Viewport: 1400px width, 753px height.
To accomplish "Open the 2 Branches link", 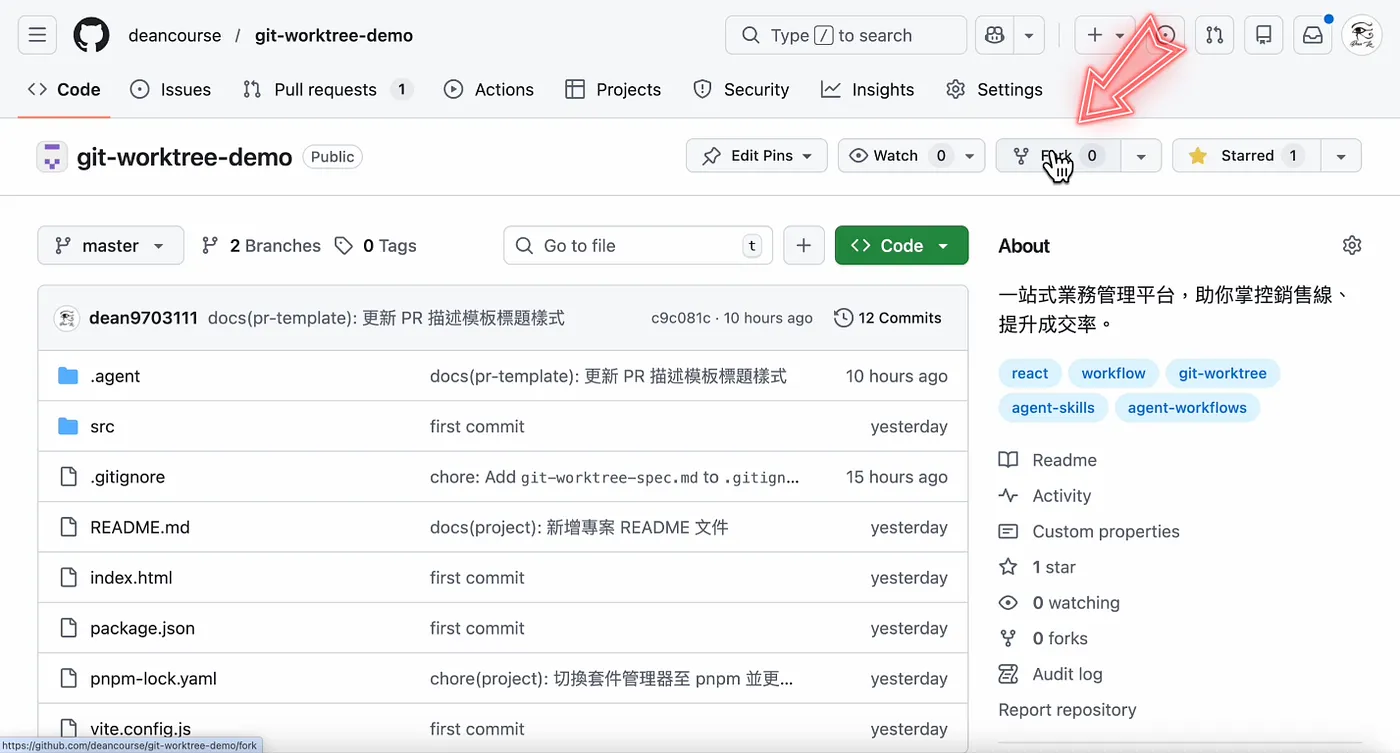I will click(x=261, y=245).
